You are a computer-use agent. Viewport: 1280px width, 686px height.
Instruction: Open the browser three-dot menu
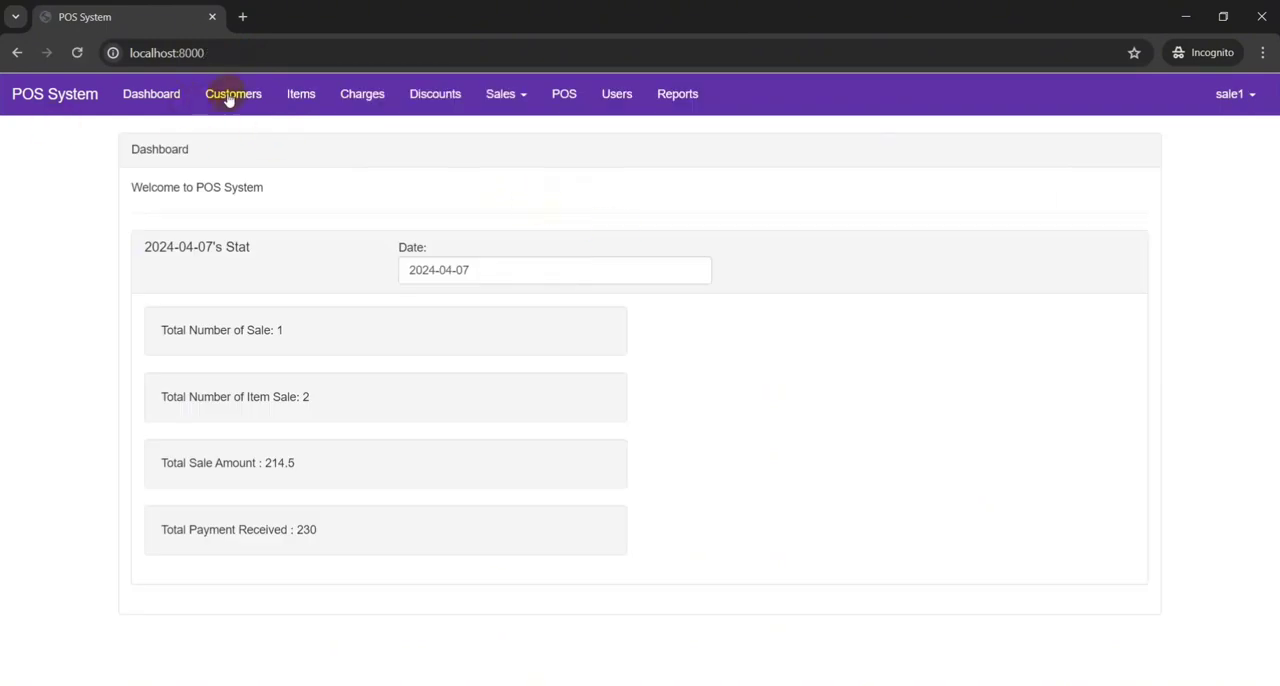(1263, 53)
